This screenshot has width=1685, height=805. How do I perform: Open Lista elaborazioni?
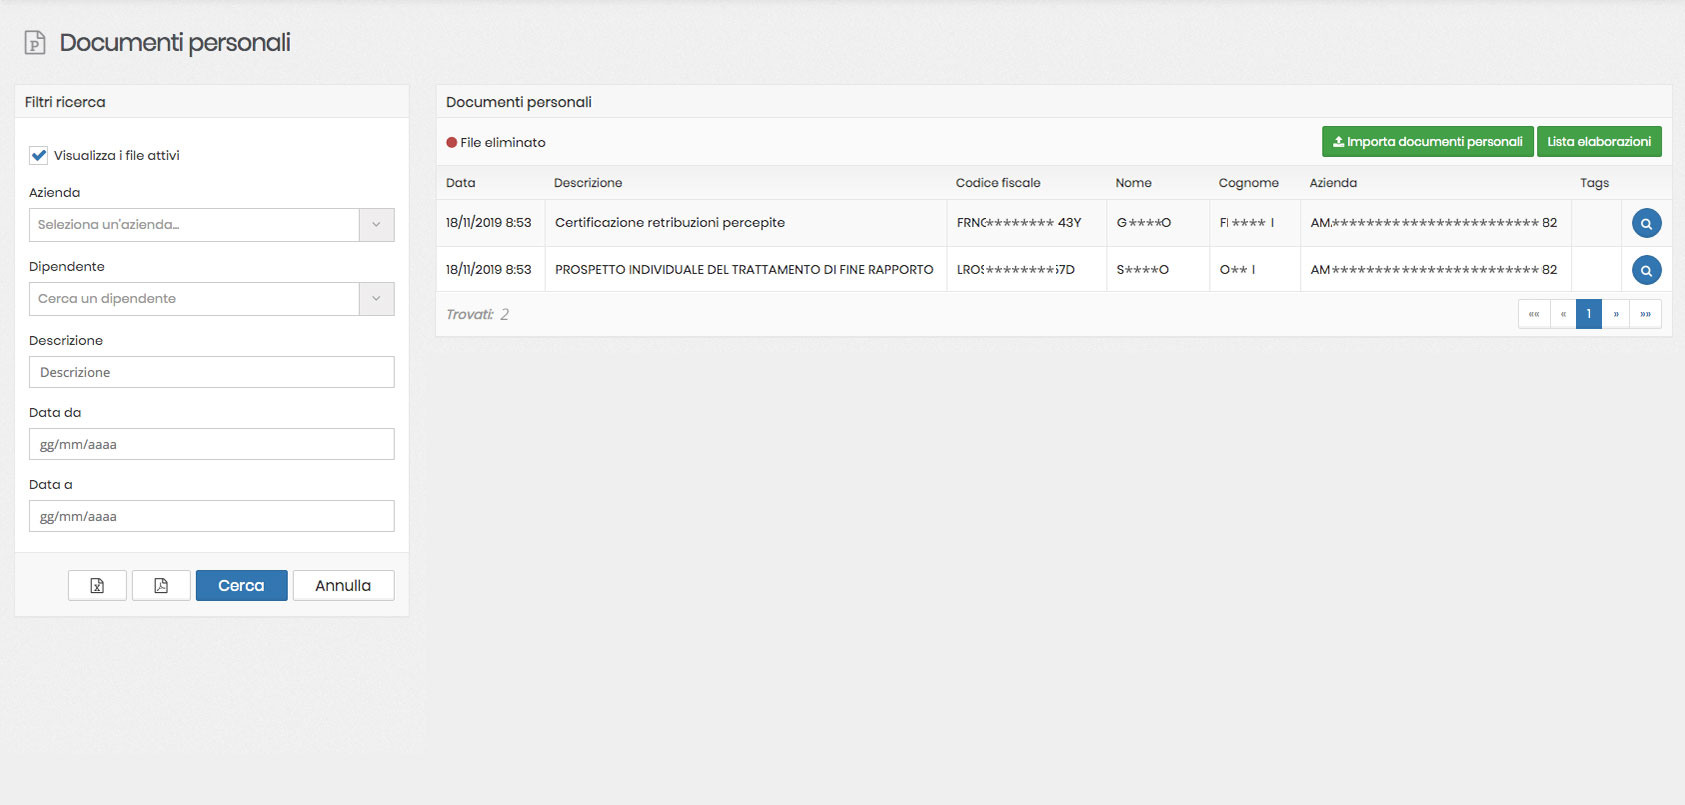(1598, 142)
